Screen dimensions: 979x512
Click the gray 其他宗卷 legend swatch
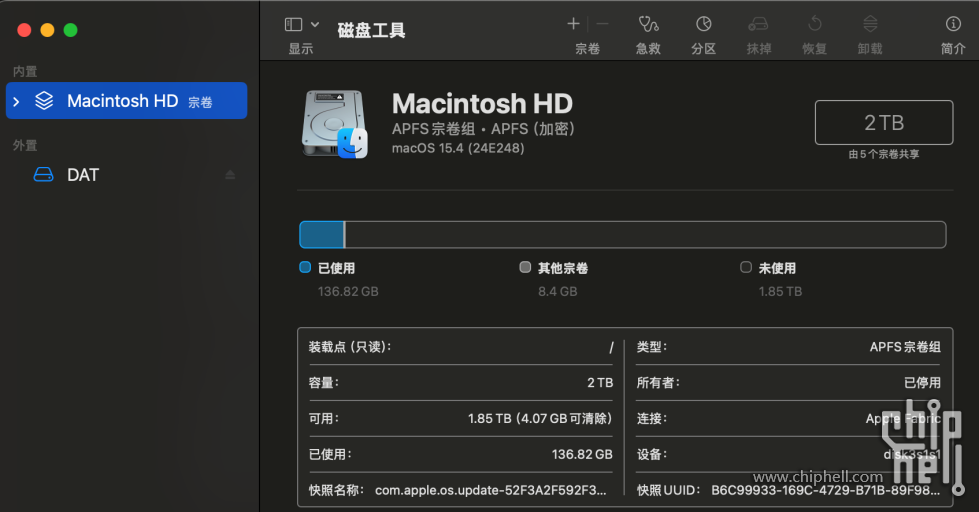(x=525, y=267)
